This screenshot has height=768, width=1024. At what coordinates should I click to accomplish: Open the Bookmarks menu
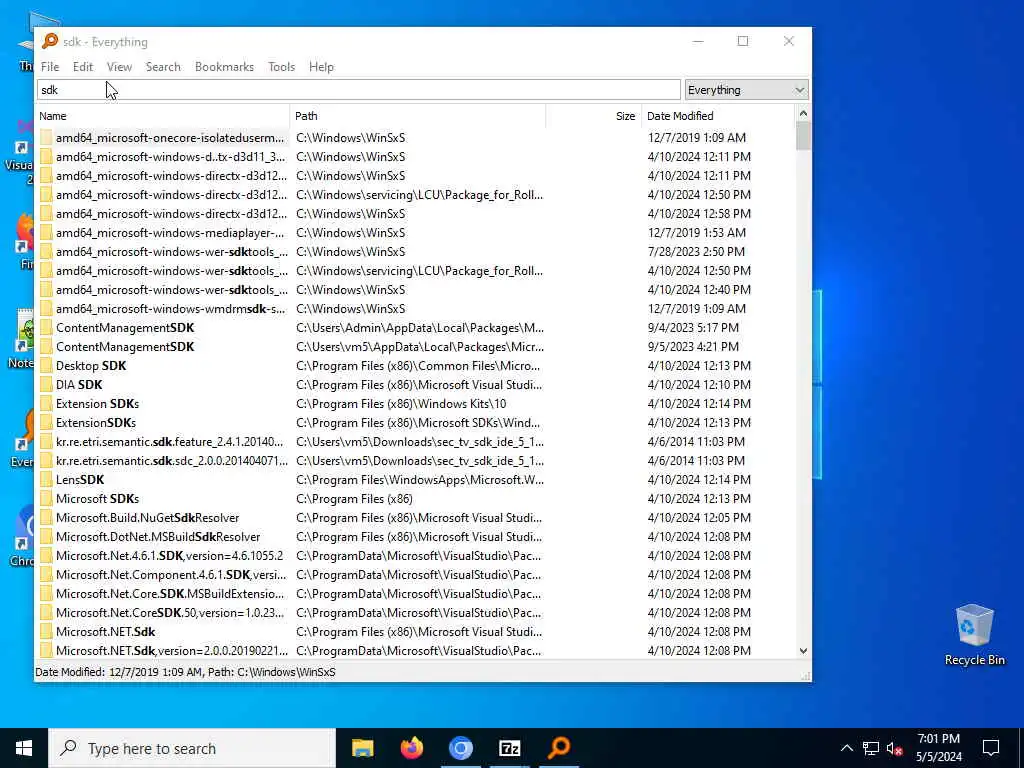224,67
